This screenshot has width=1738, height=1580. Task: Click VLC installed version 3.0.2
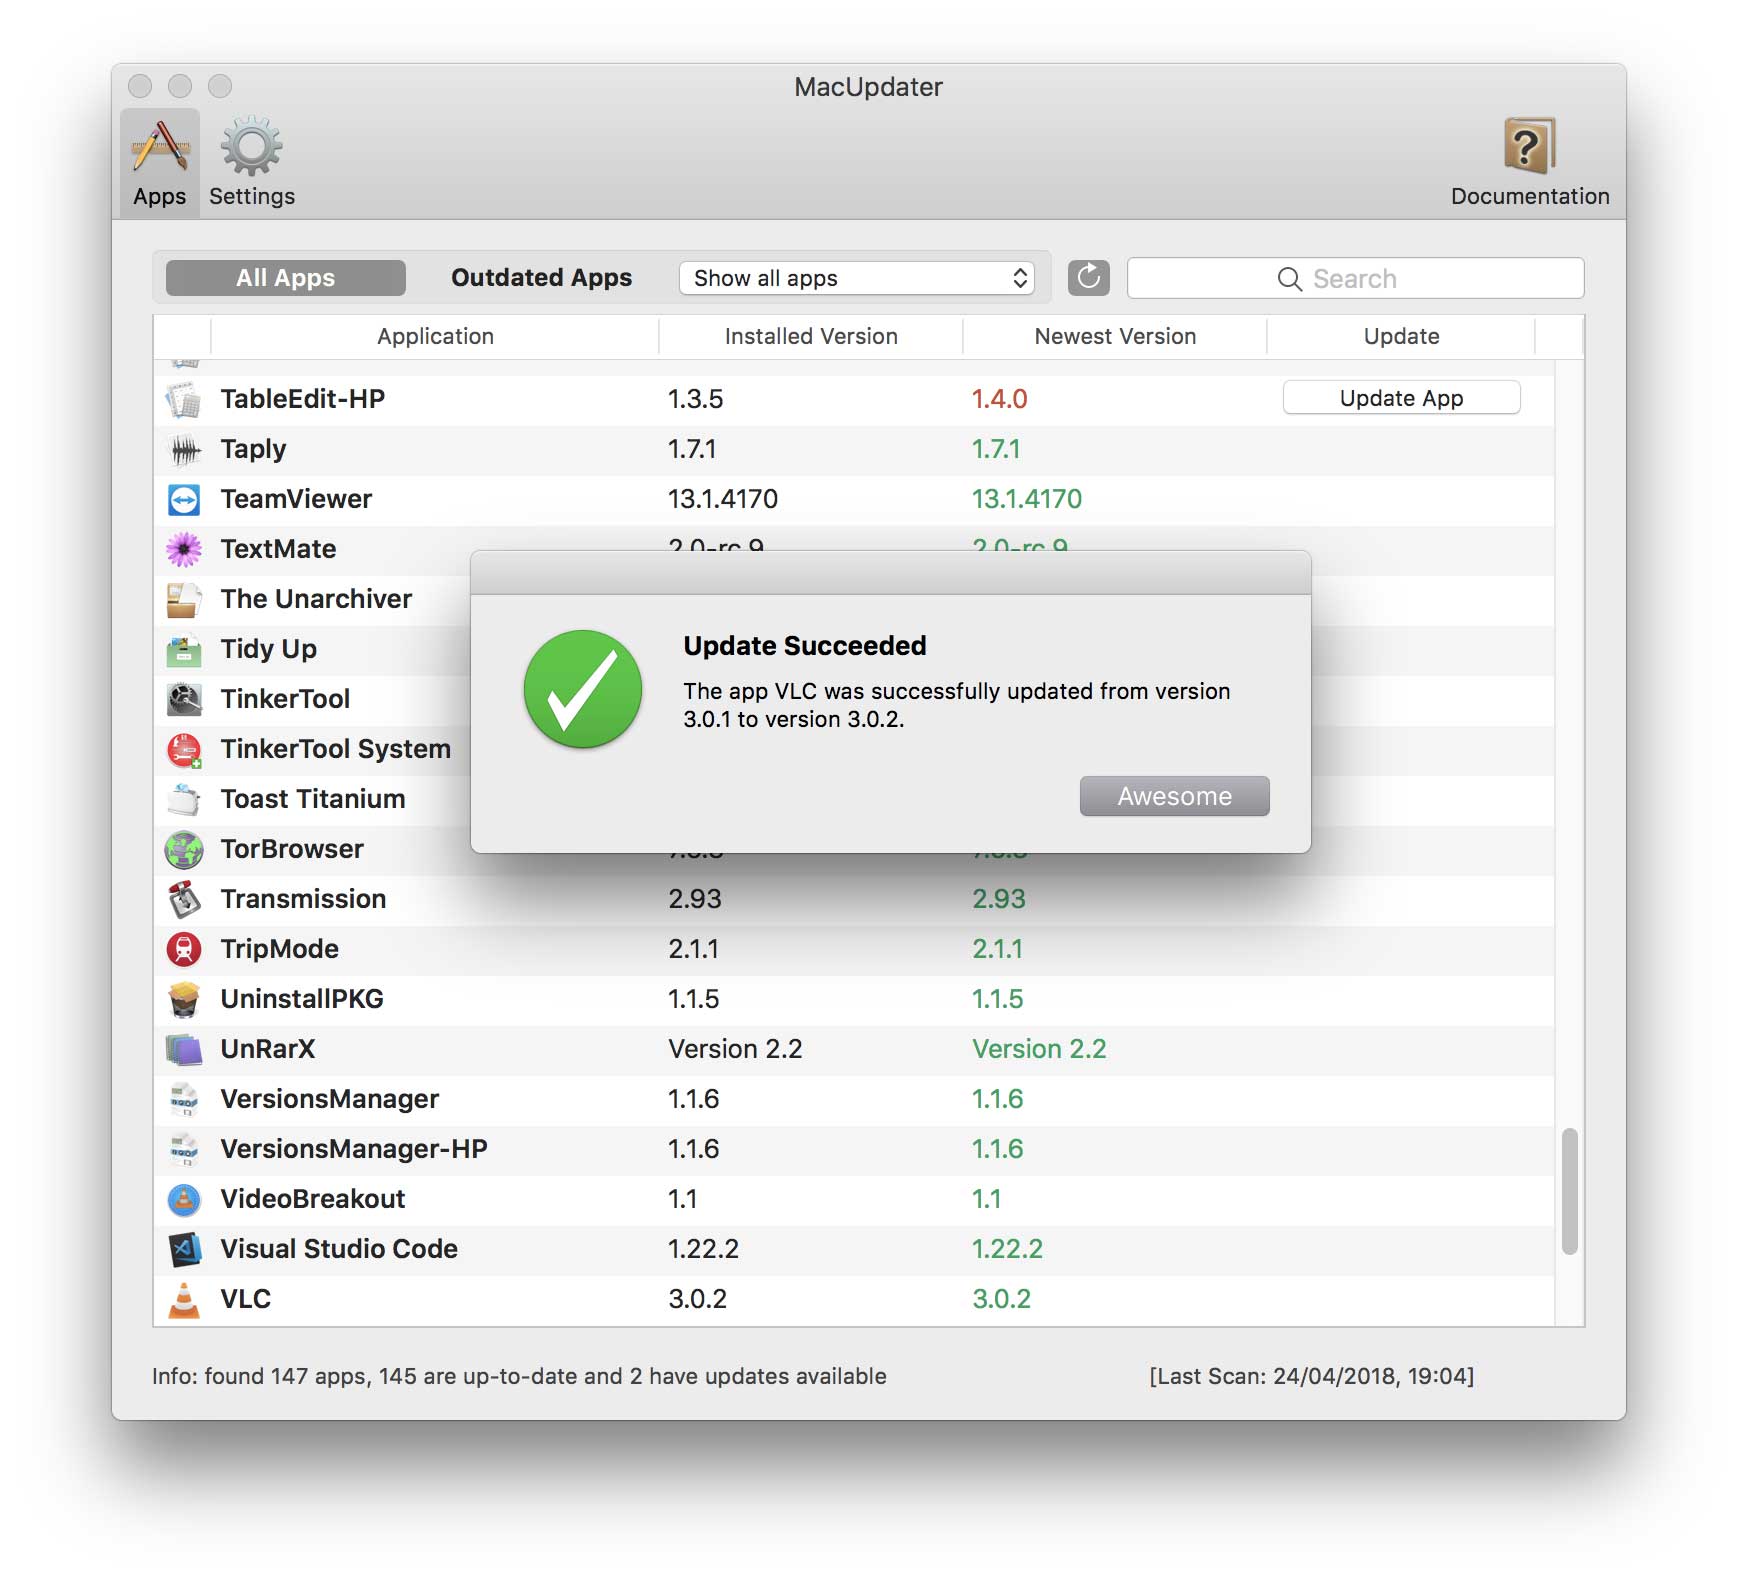698,1299
